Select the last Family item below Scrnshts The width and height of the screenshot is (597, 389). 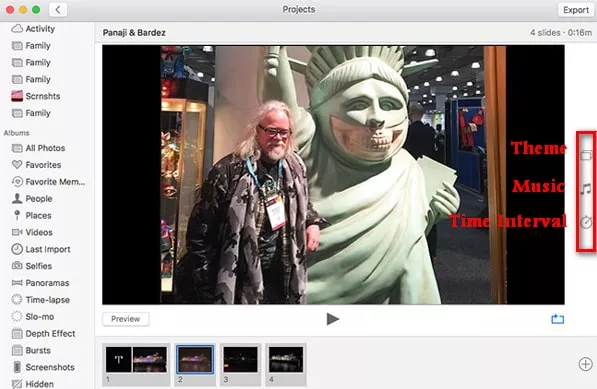[x=31, y=113]
